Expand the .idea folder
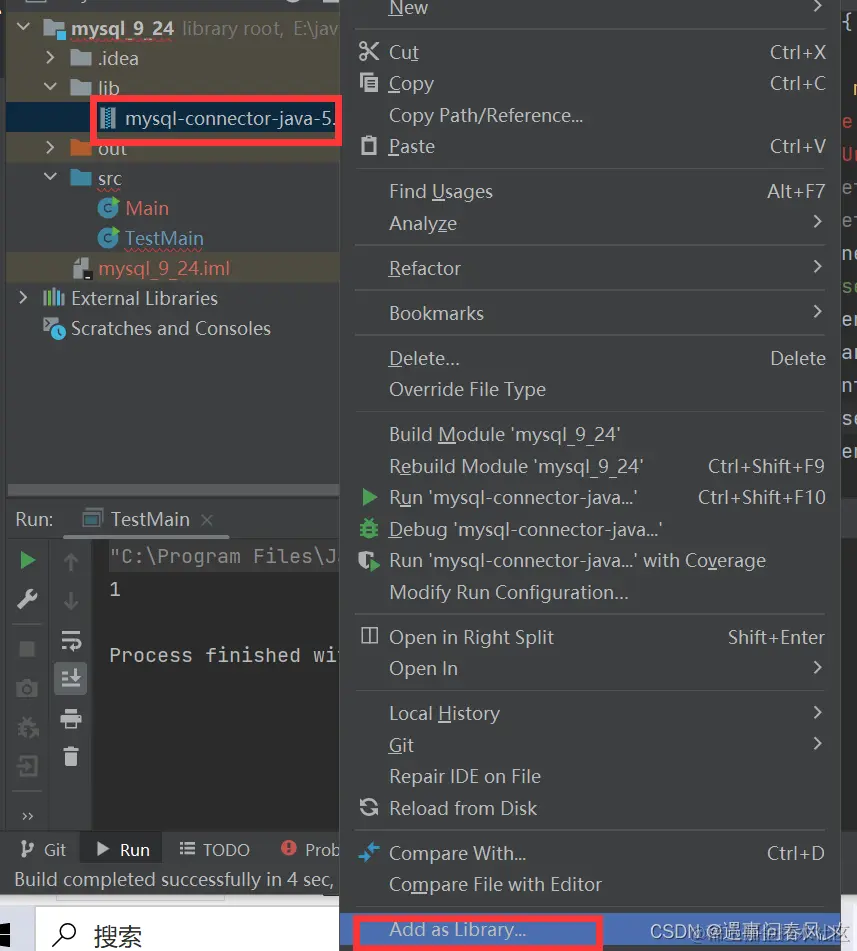Viewport: 857px width, 951px height. click(50, 58)
